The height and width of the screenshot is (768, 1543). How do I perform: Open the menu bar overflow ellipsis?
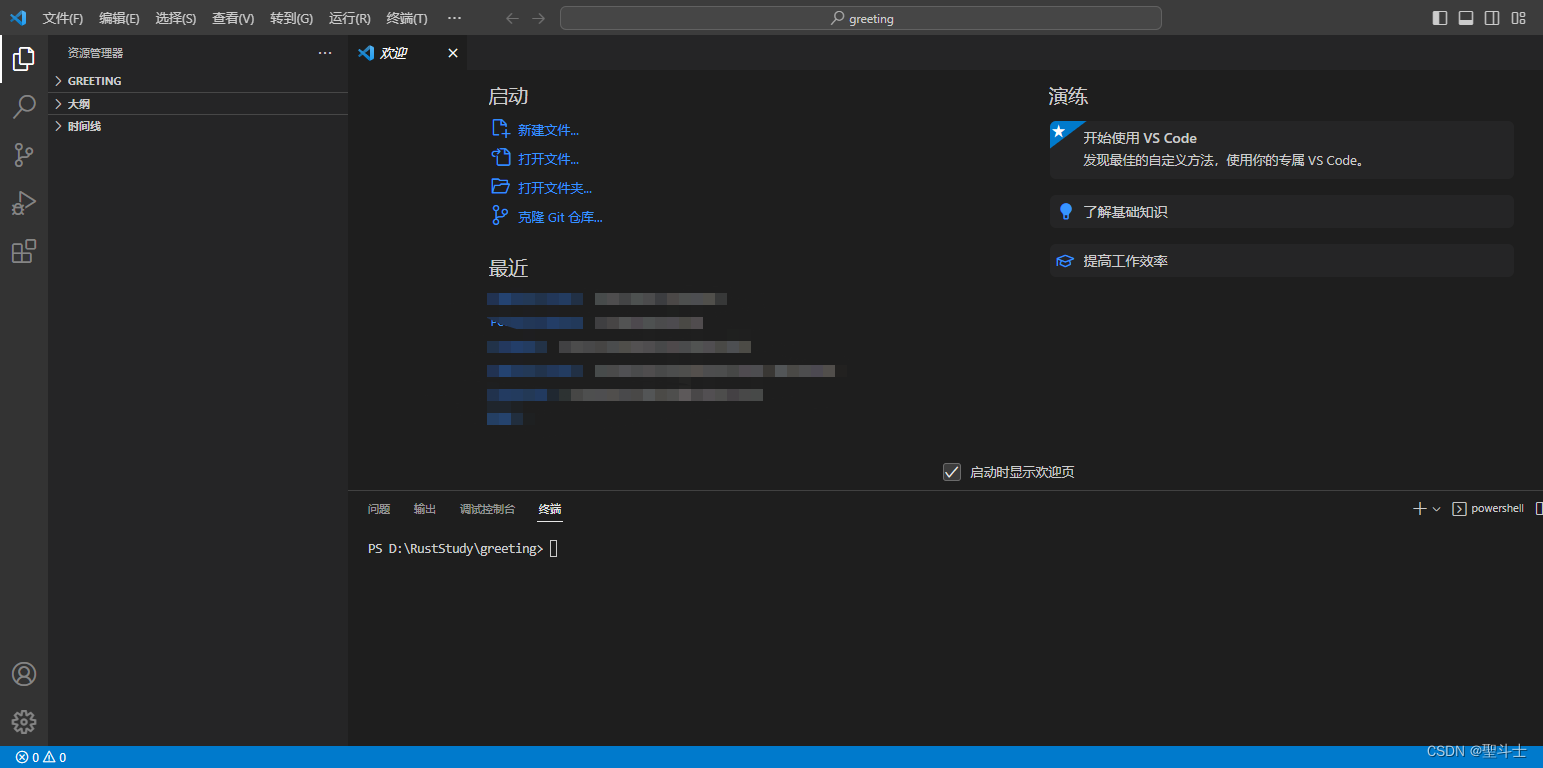coord(455,18)
